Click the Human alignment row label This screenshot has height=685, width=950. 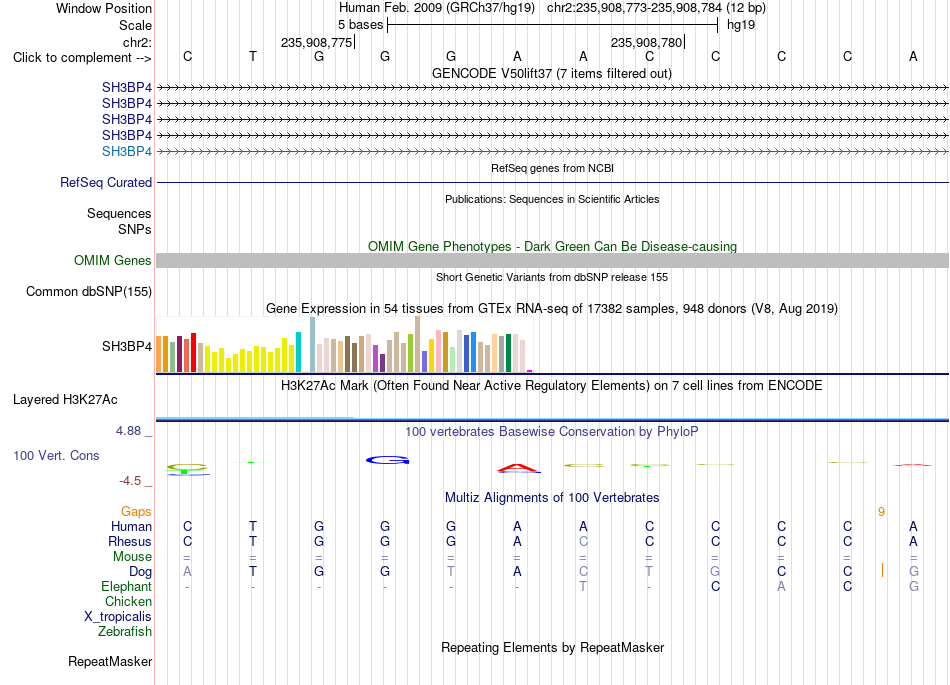131,526
